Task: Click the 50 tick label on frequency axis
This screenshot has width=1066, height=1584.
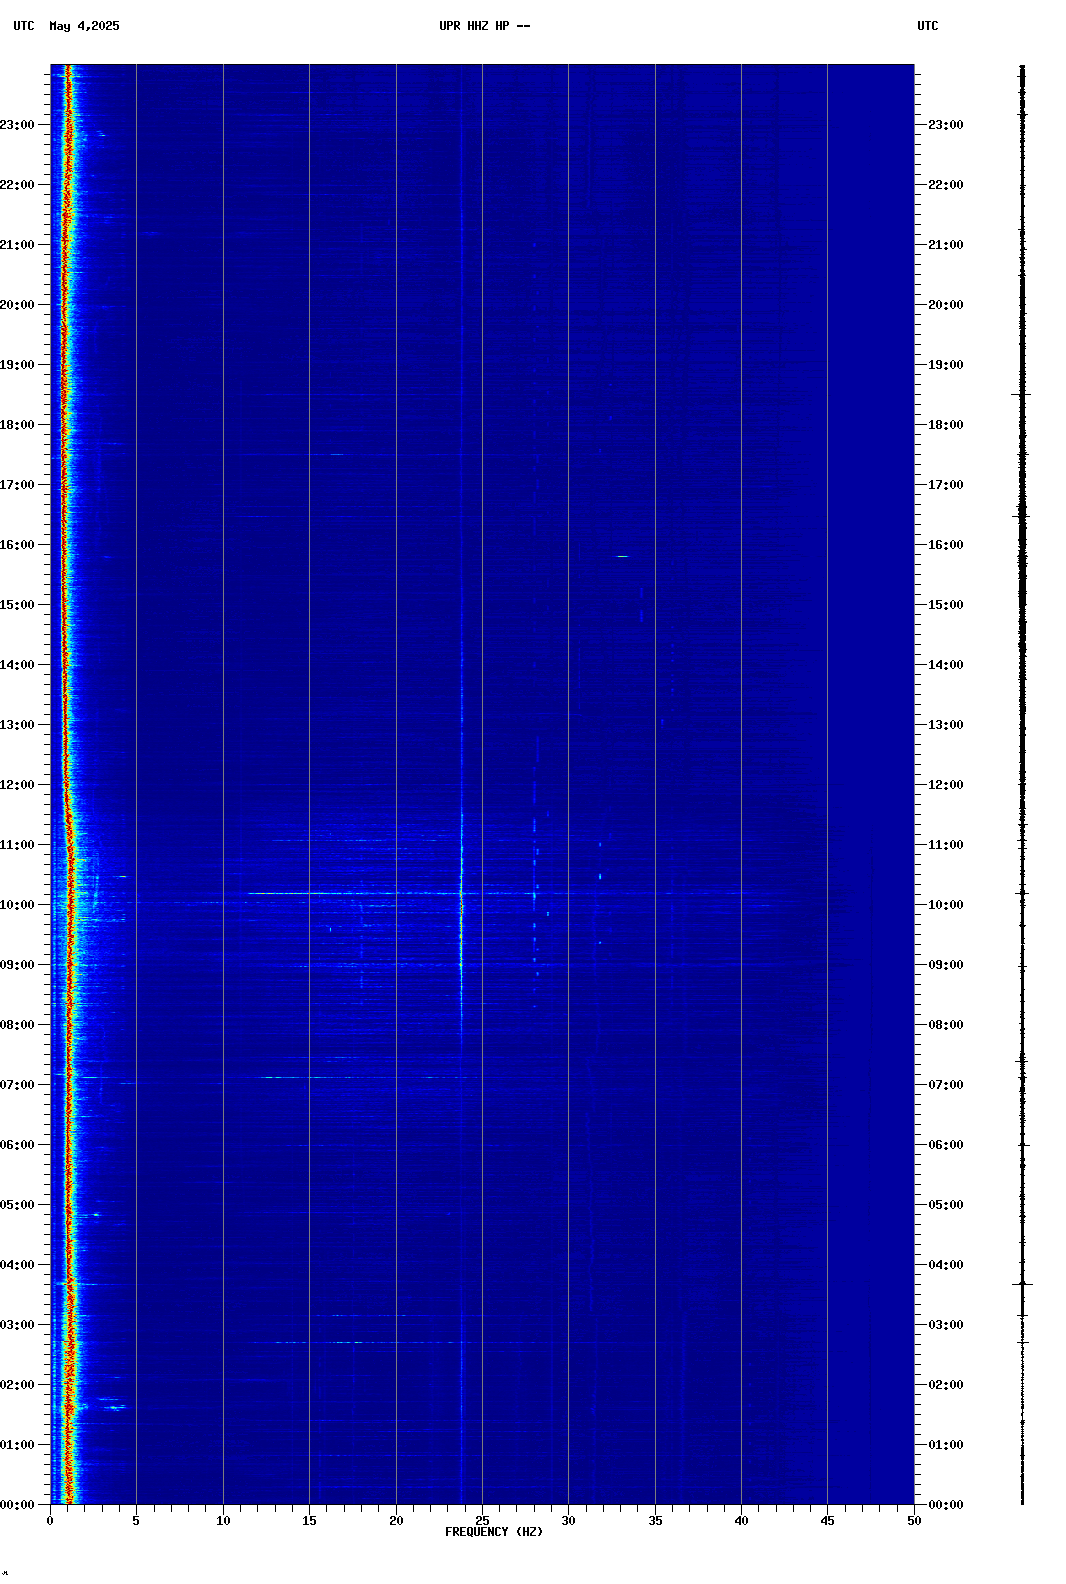Action: [x=914, y=1521]
